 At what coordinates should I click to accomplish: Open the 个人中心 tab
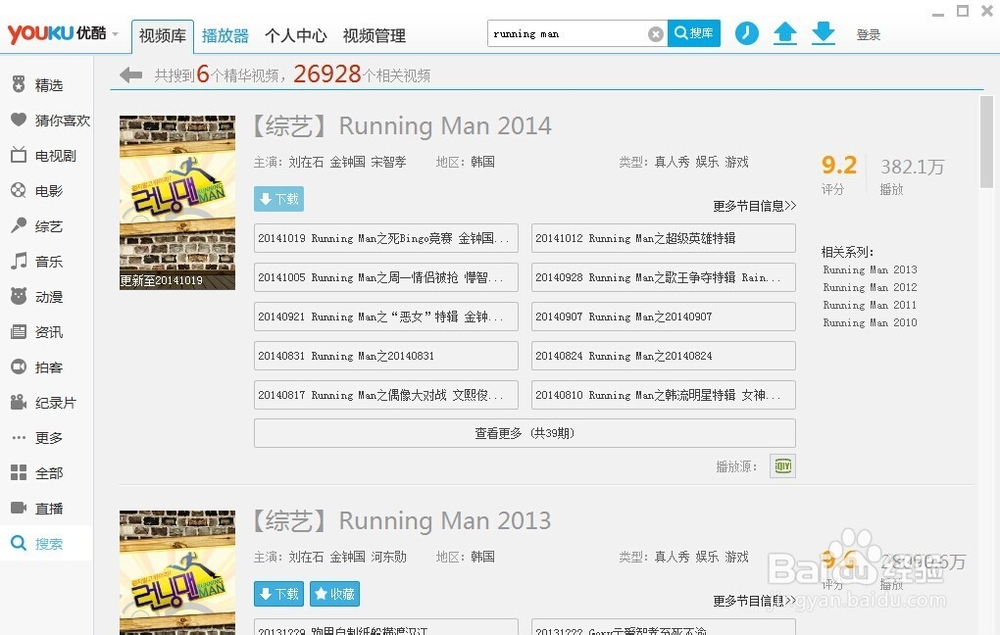296,36
